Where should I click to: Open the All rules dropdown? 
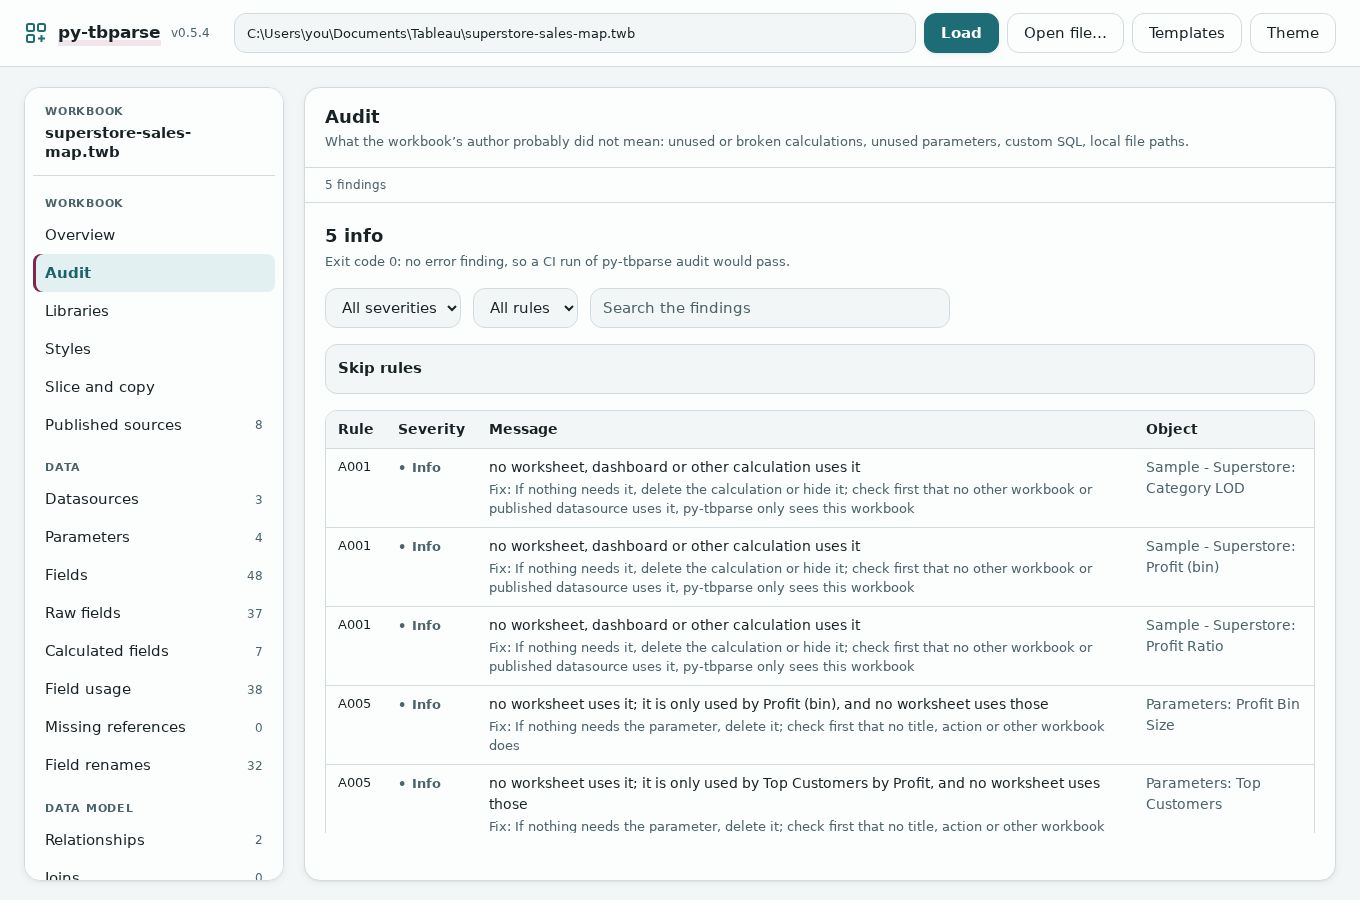click(525, 308)
